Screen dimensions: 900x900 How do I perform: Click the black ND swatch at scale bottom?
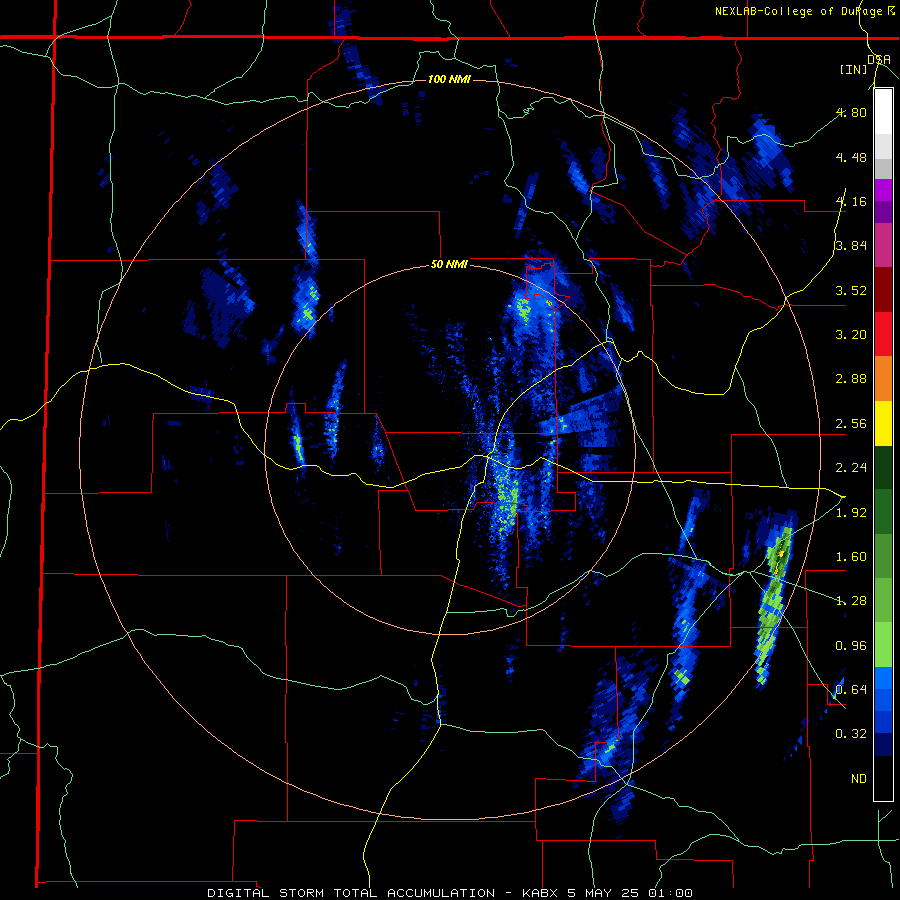[x=883, y=778]
